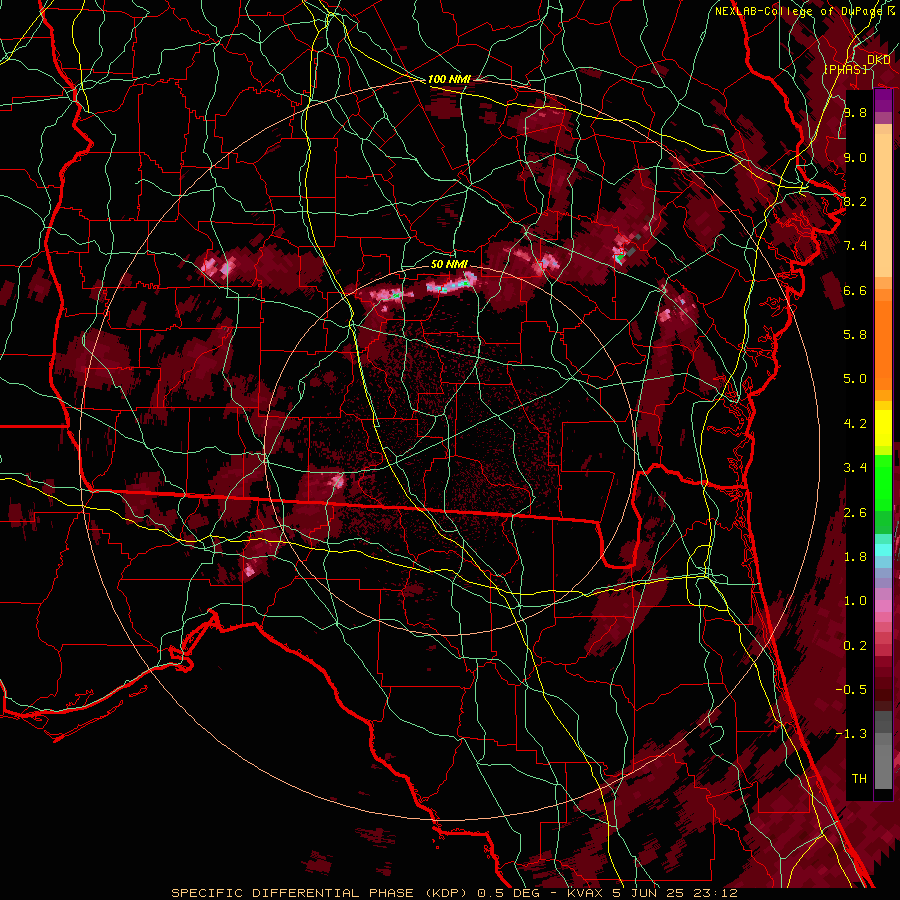Click the 9.8 value on color scale

[855, 112]
